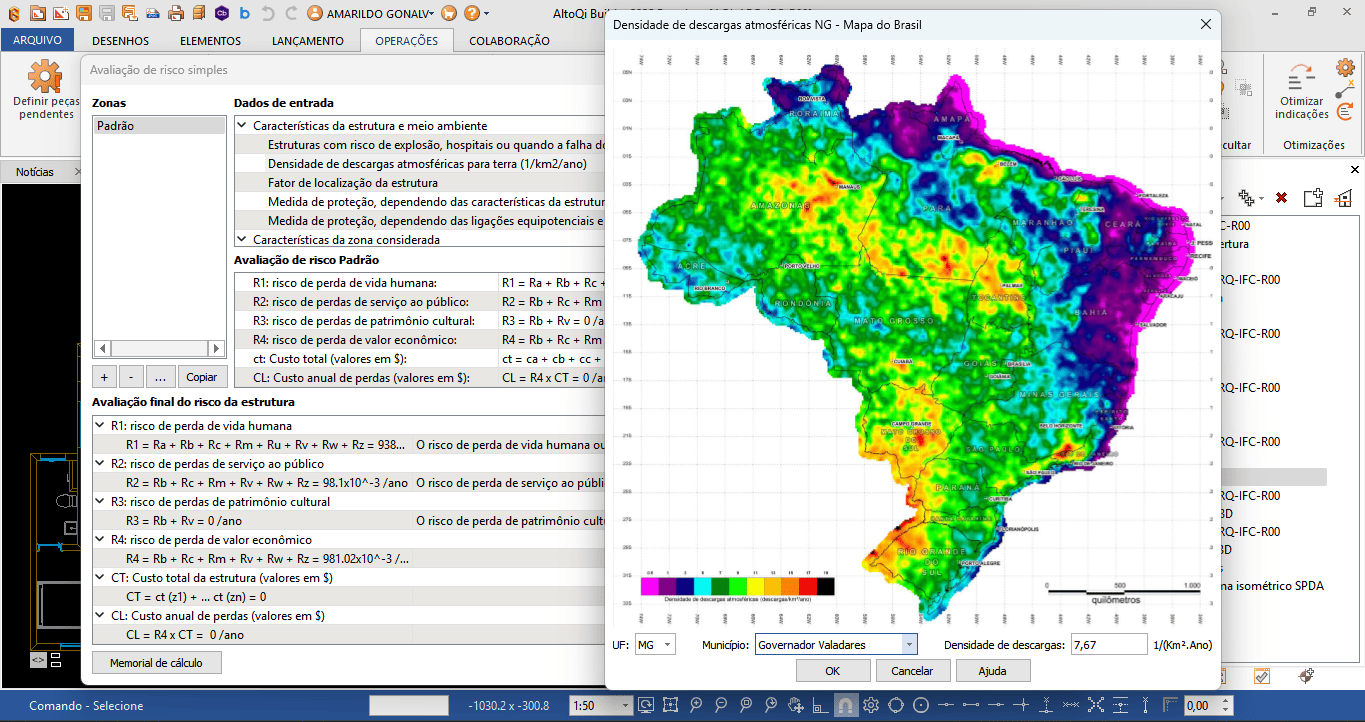Screen dimensions: 1365x722
Task: Click the lightning density color legend bar
Action: [737, 586]
